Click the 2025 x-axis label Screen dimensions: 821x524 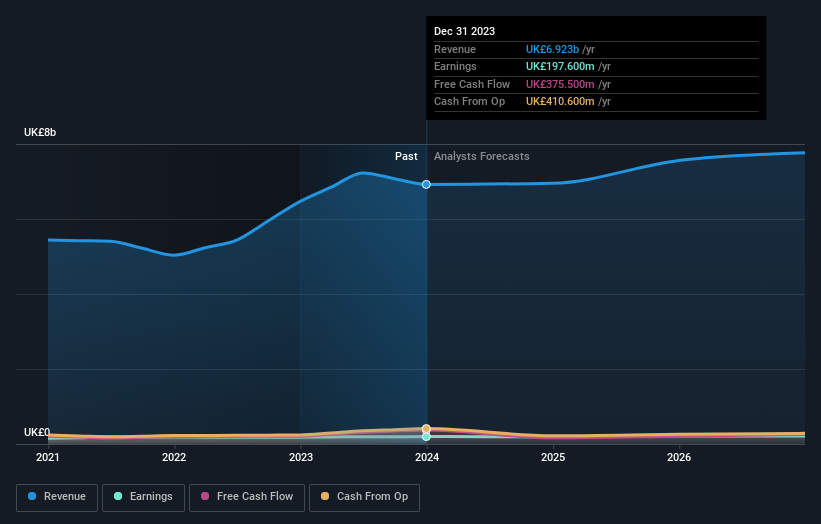(x=553, y=457)
